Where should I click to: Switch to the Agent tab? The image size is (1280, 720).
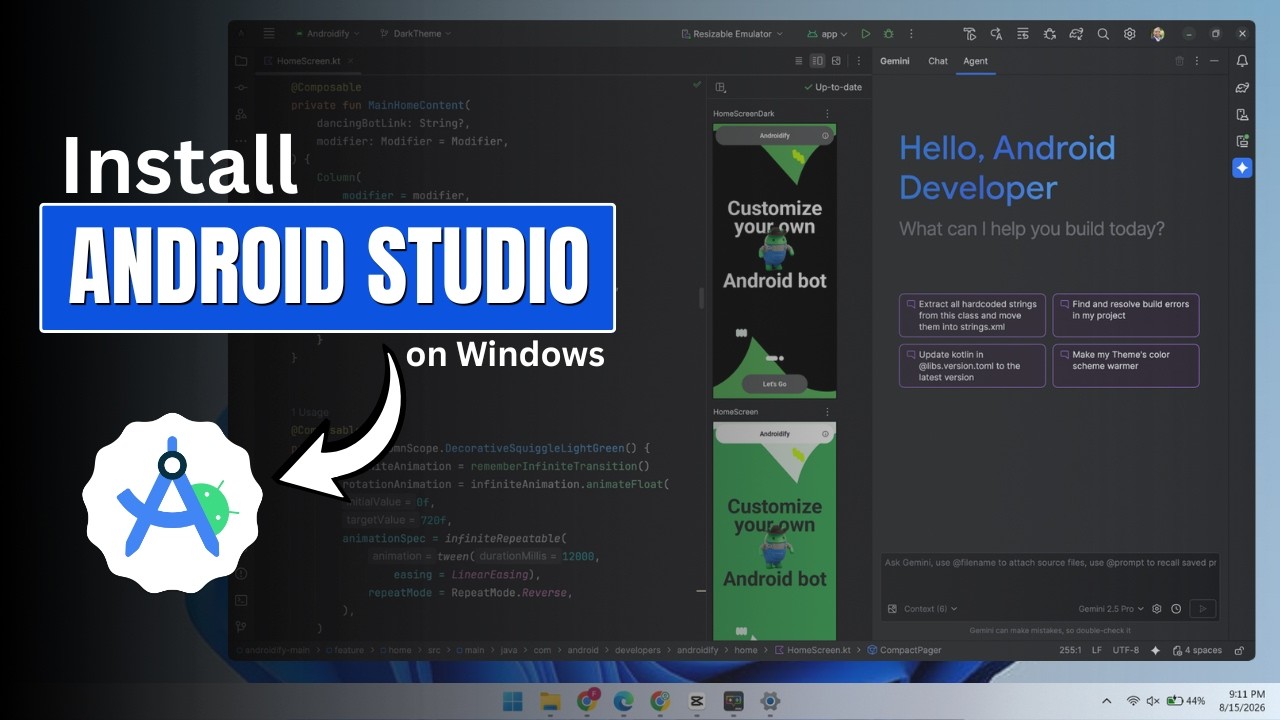click(975, 61)
